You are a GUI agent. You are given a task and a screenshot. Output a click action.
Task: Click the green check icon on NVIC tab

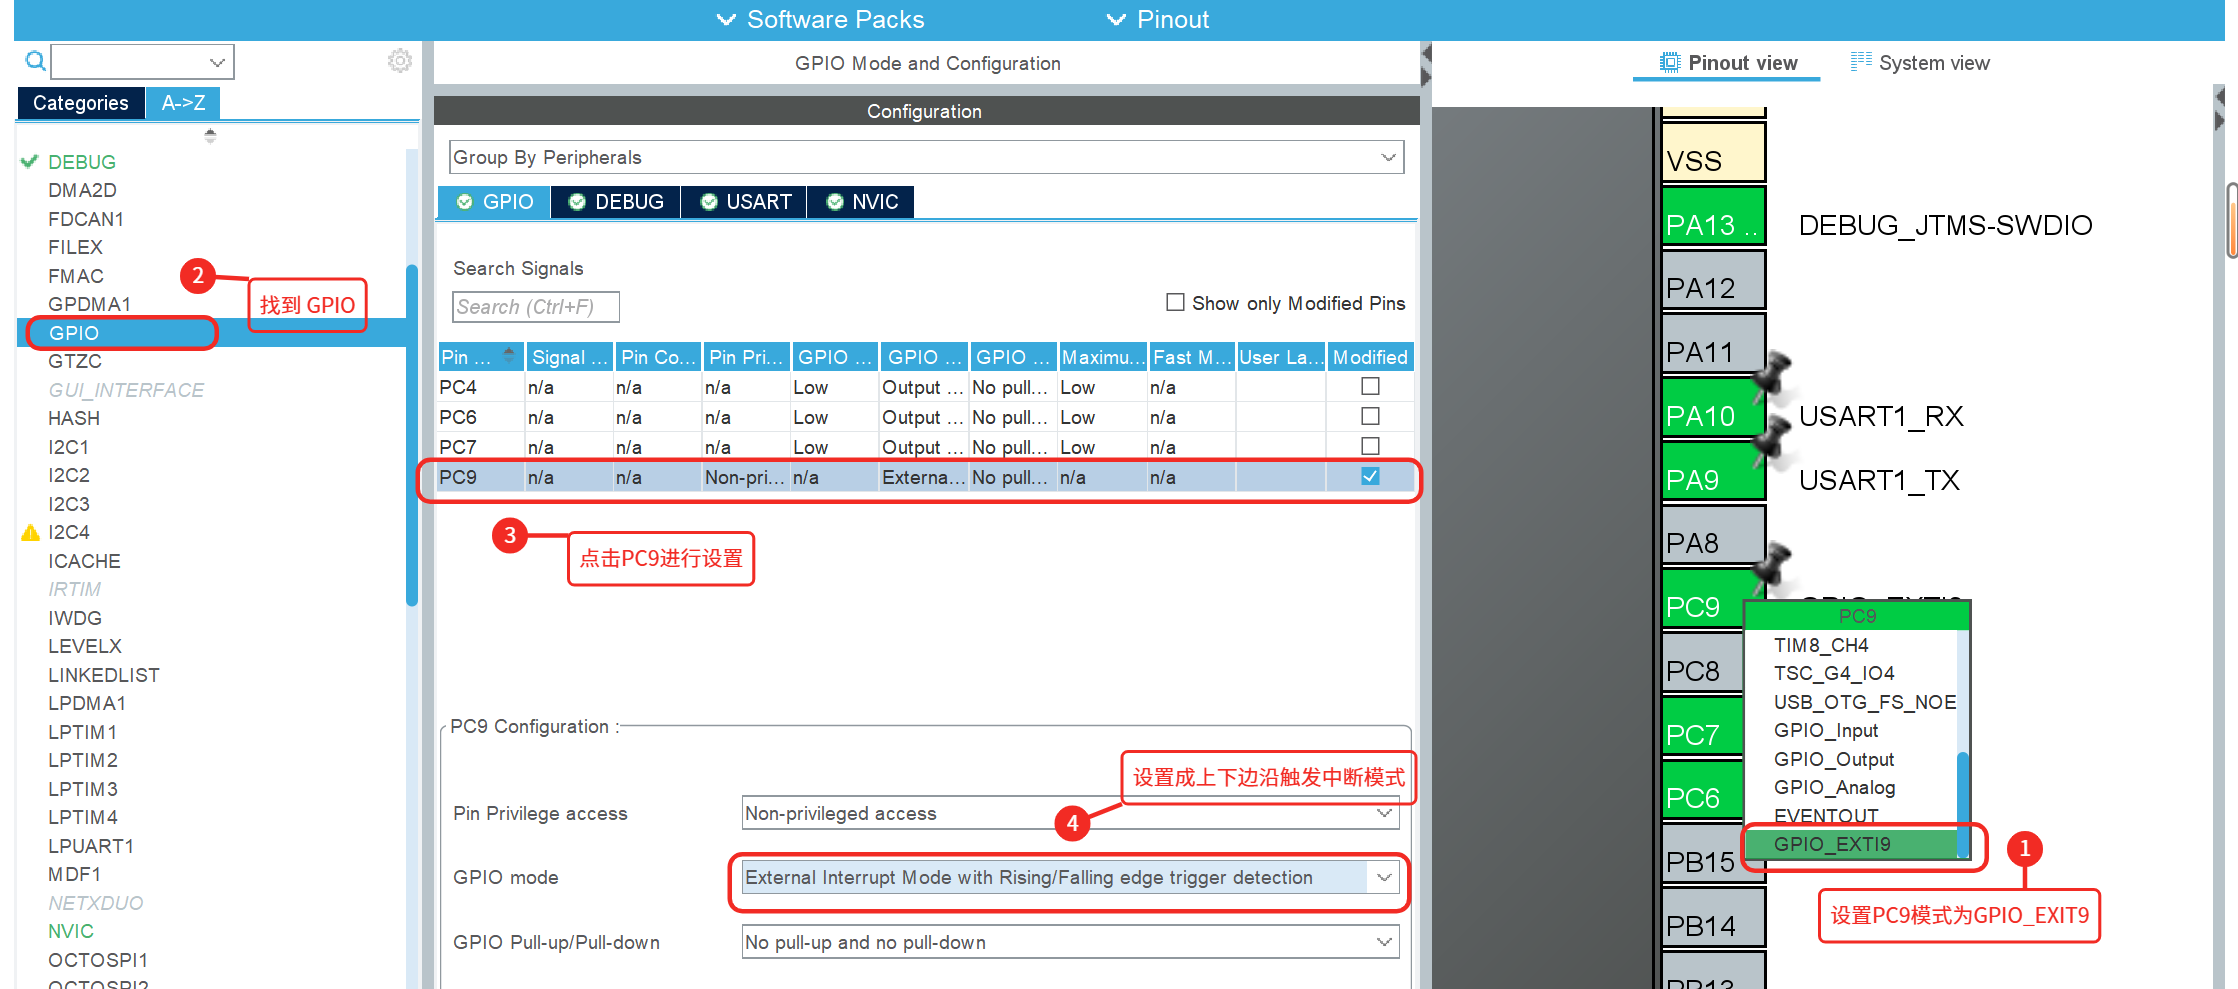pyautogui.click(x=835, y=202)
